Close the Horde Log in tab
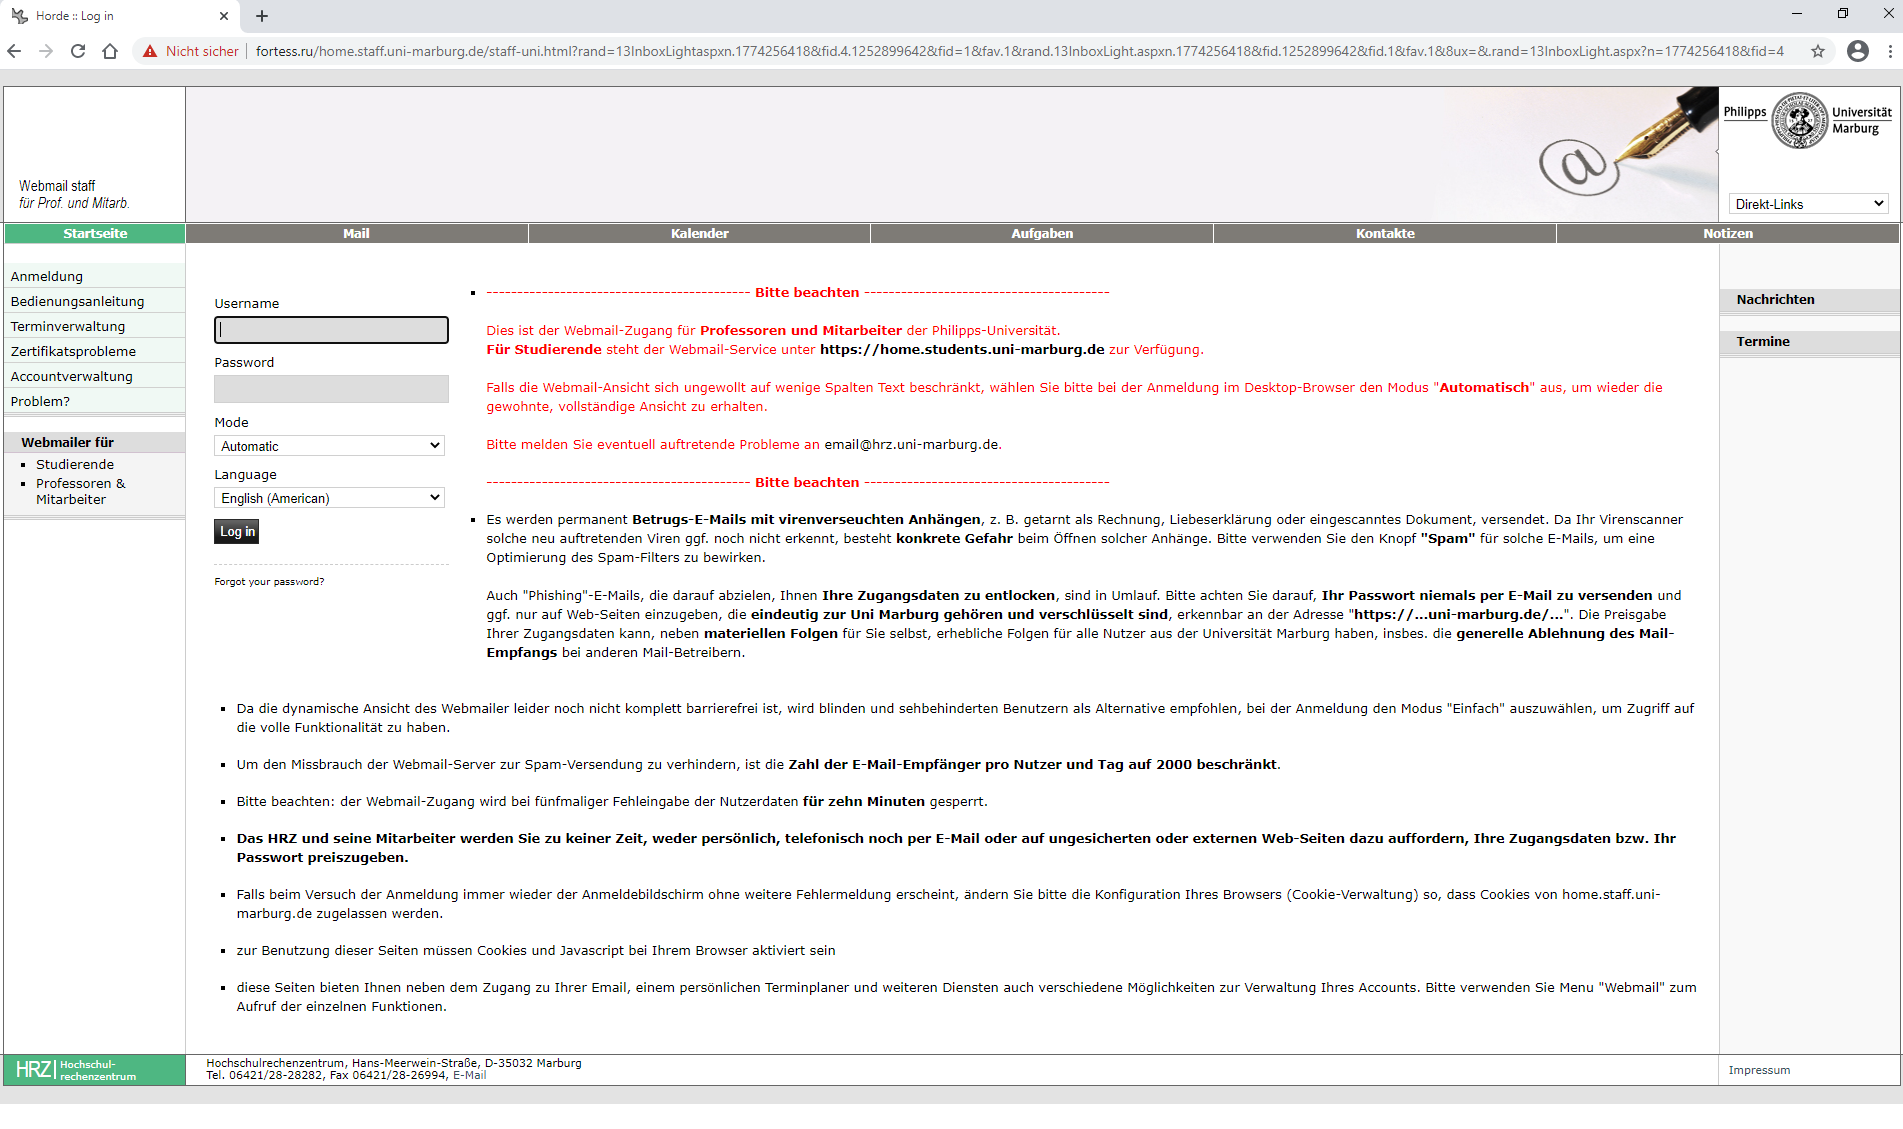 tap(223, 16)
